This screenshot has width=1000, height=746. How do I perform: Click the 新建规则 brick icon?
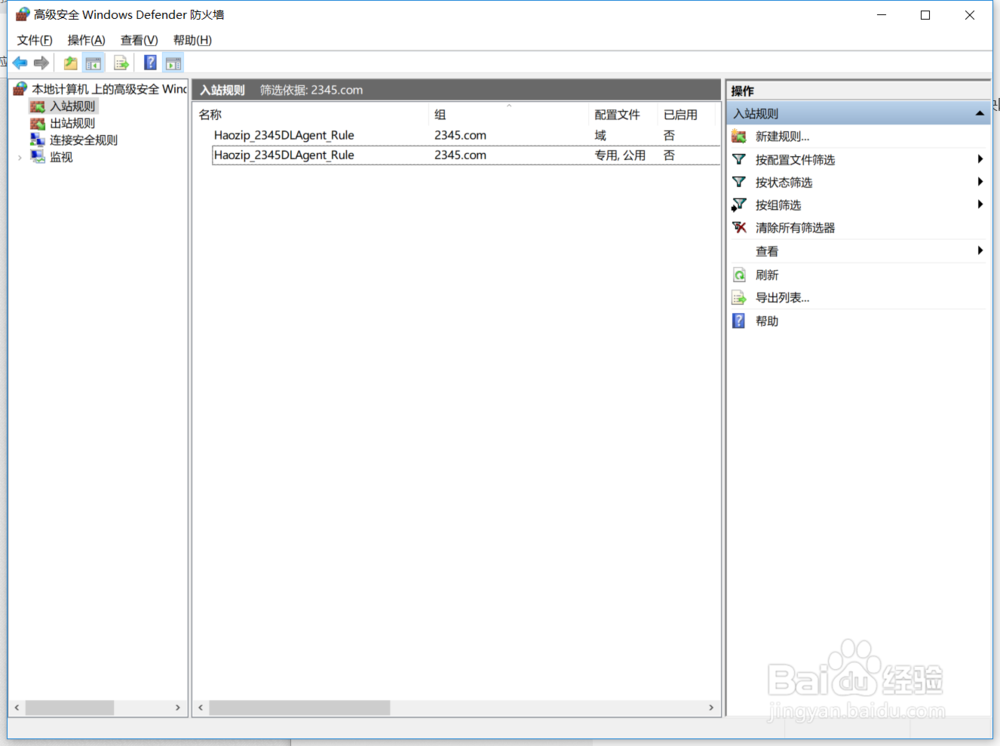click(x=739, y=136)
